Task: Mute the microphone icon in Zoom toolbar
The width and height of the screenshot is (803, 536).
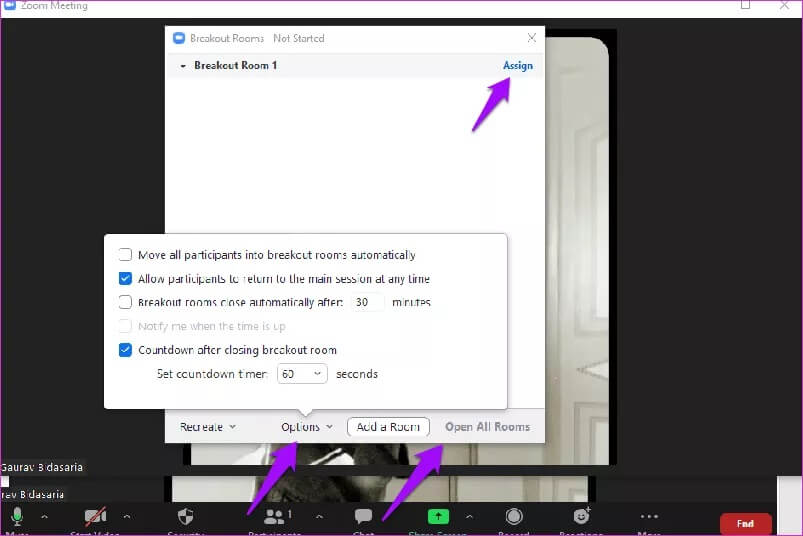Action: click(x=17, y=516)
